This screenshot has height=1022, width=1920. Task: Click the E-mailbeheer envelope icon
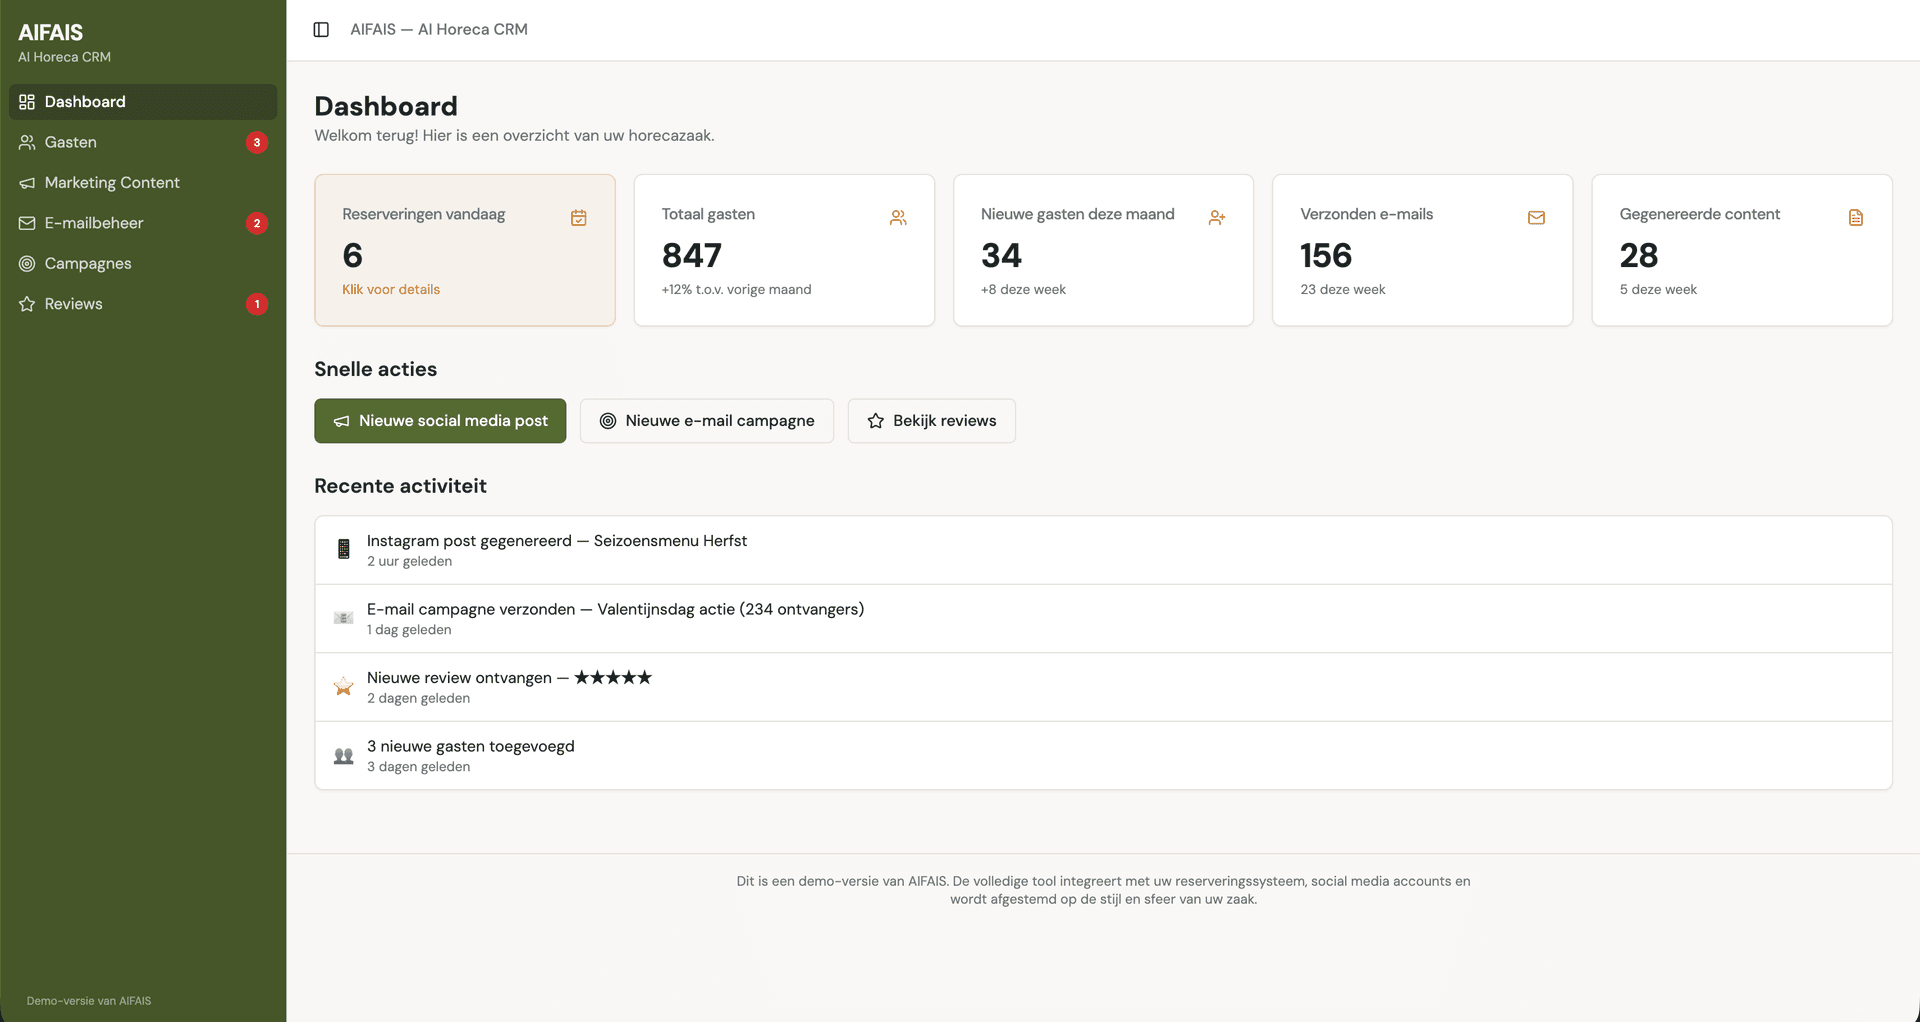[x=26, y=222]
